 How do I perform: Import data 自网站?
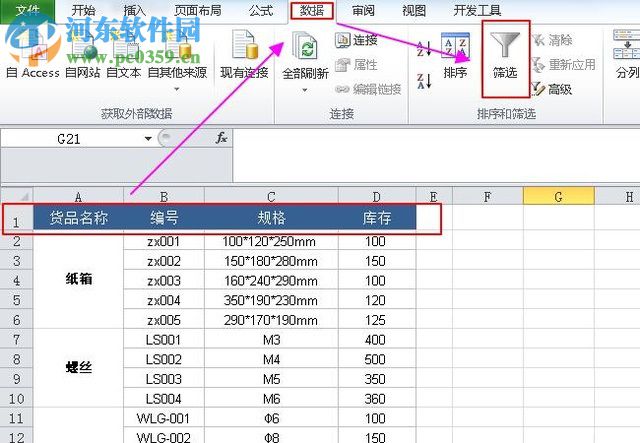83,55
